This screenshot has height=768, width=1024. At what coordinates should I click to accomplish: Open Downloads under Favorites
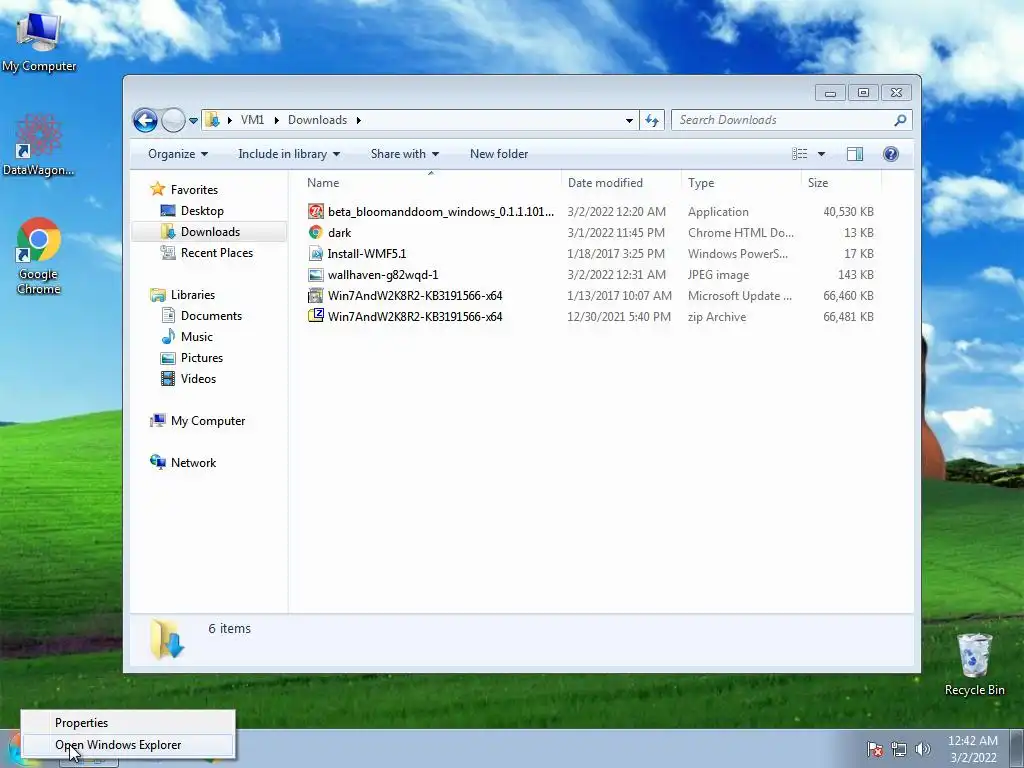pyautogui.click(x=210, y=232)
